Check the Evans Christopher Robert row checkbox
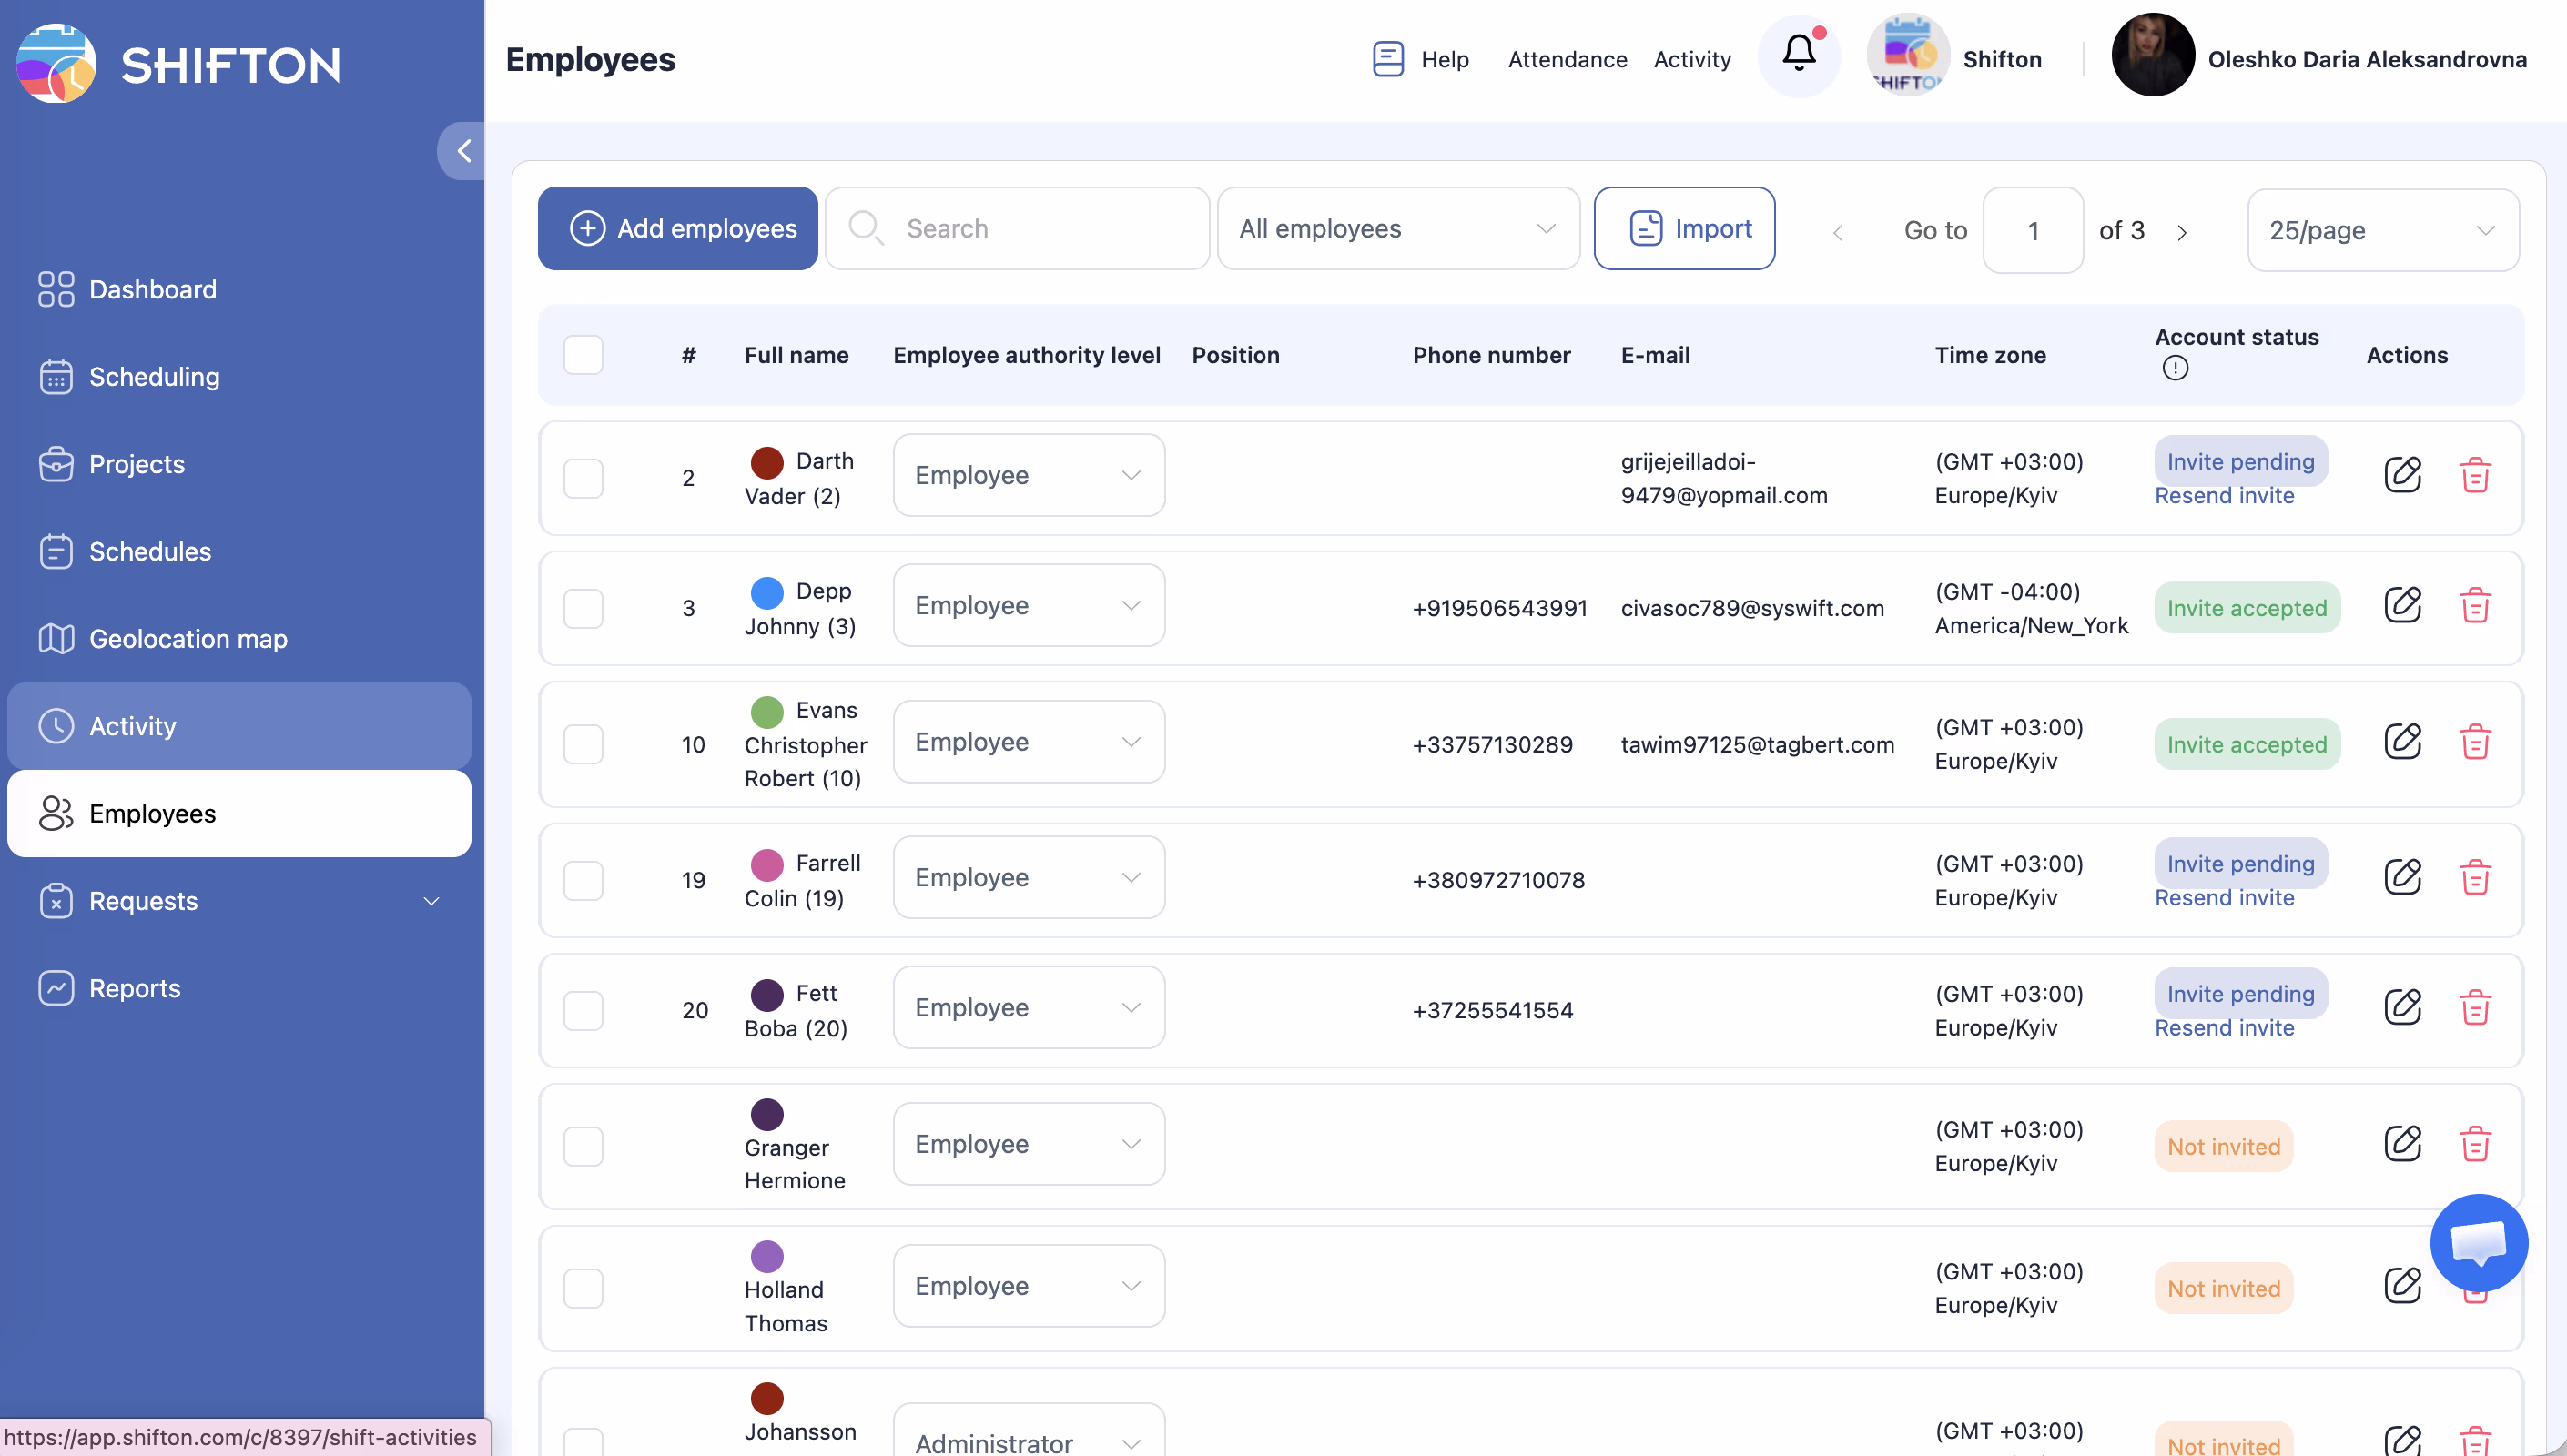The image size is (2567, 1456). point(583,744)
